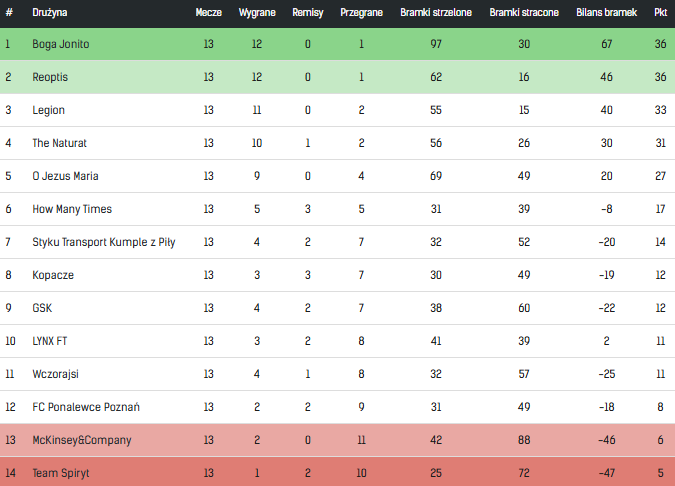675x486 pixels.
Task: Click the Bilans bramek column header
Action: (606, 13)
